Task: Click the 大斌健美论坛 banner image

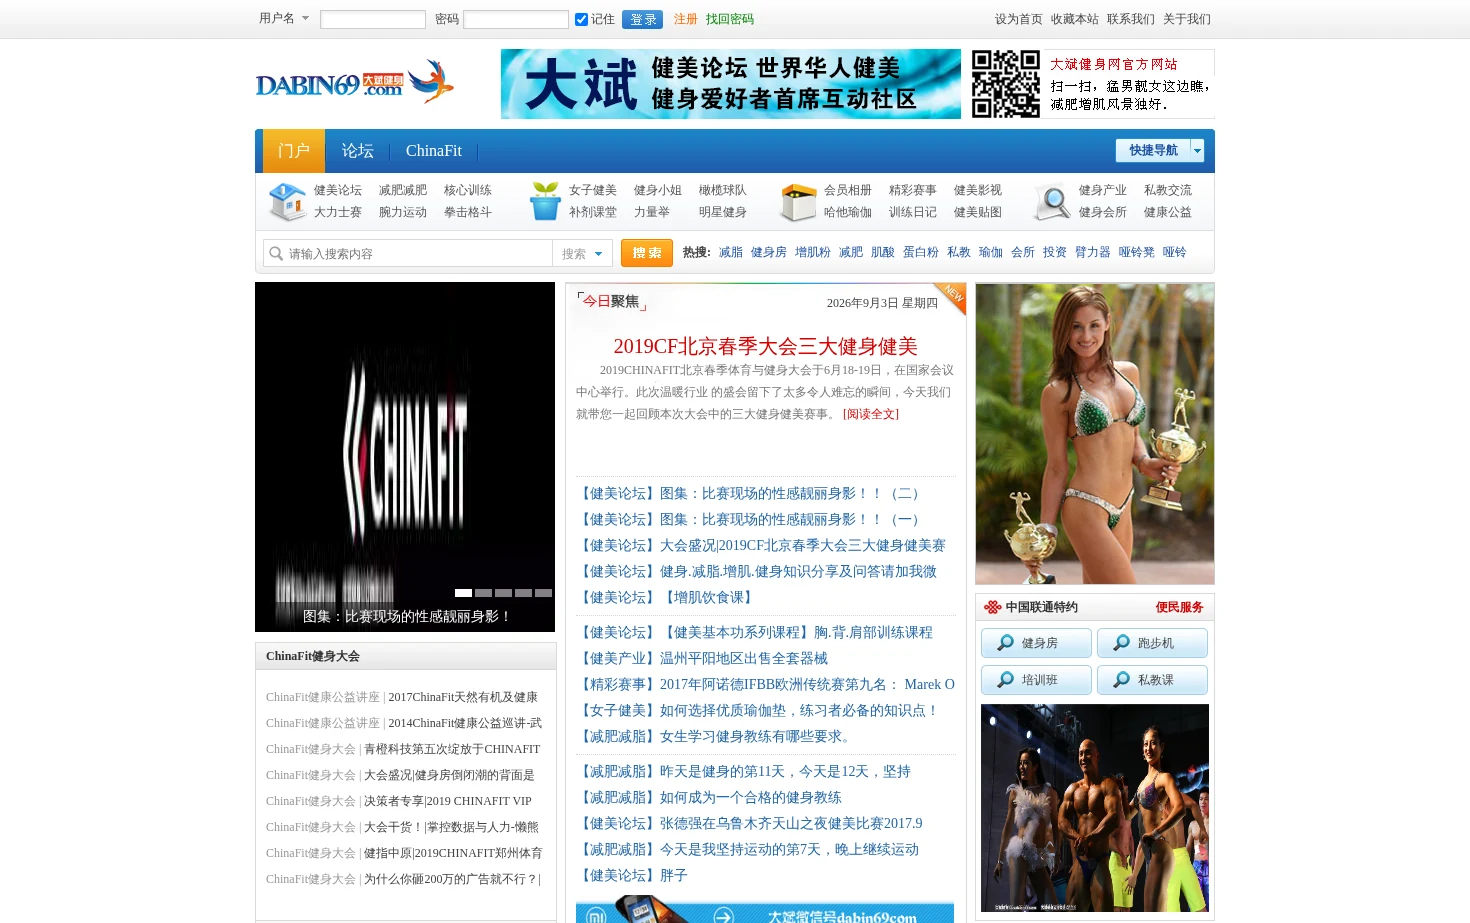Action: [731, 84]
